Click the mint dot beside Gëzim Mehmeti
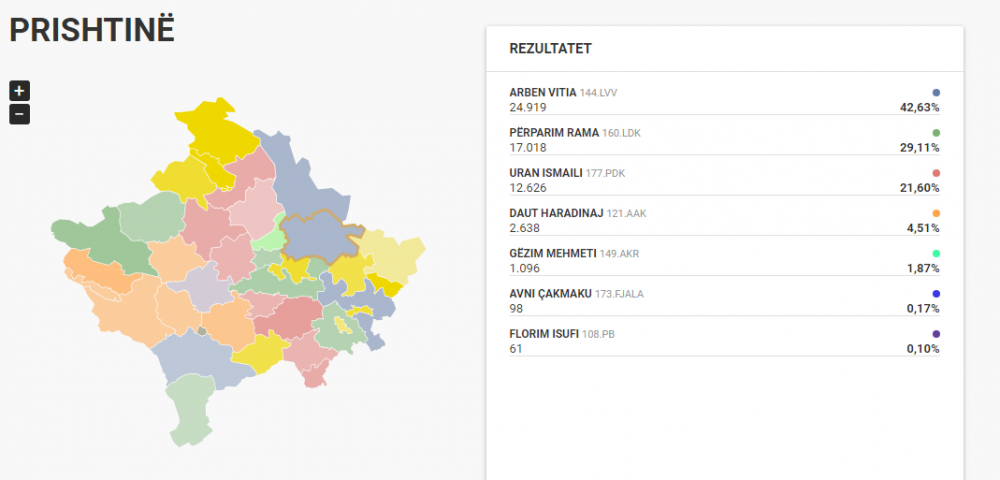This screenshot has width=1000, height=480. point(936,253)
